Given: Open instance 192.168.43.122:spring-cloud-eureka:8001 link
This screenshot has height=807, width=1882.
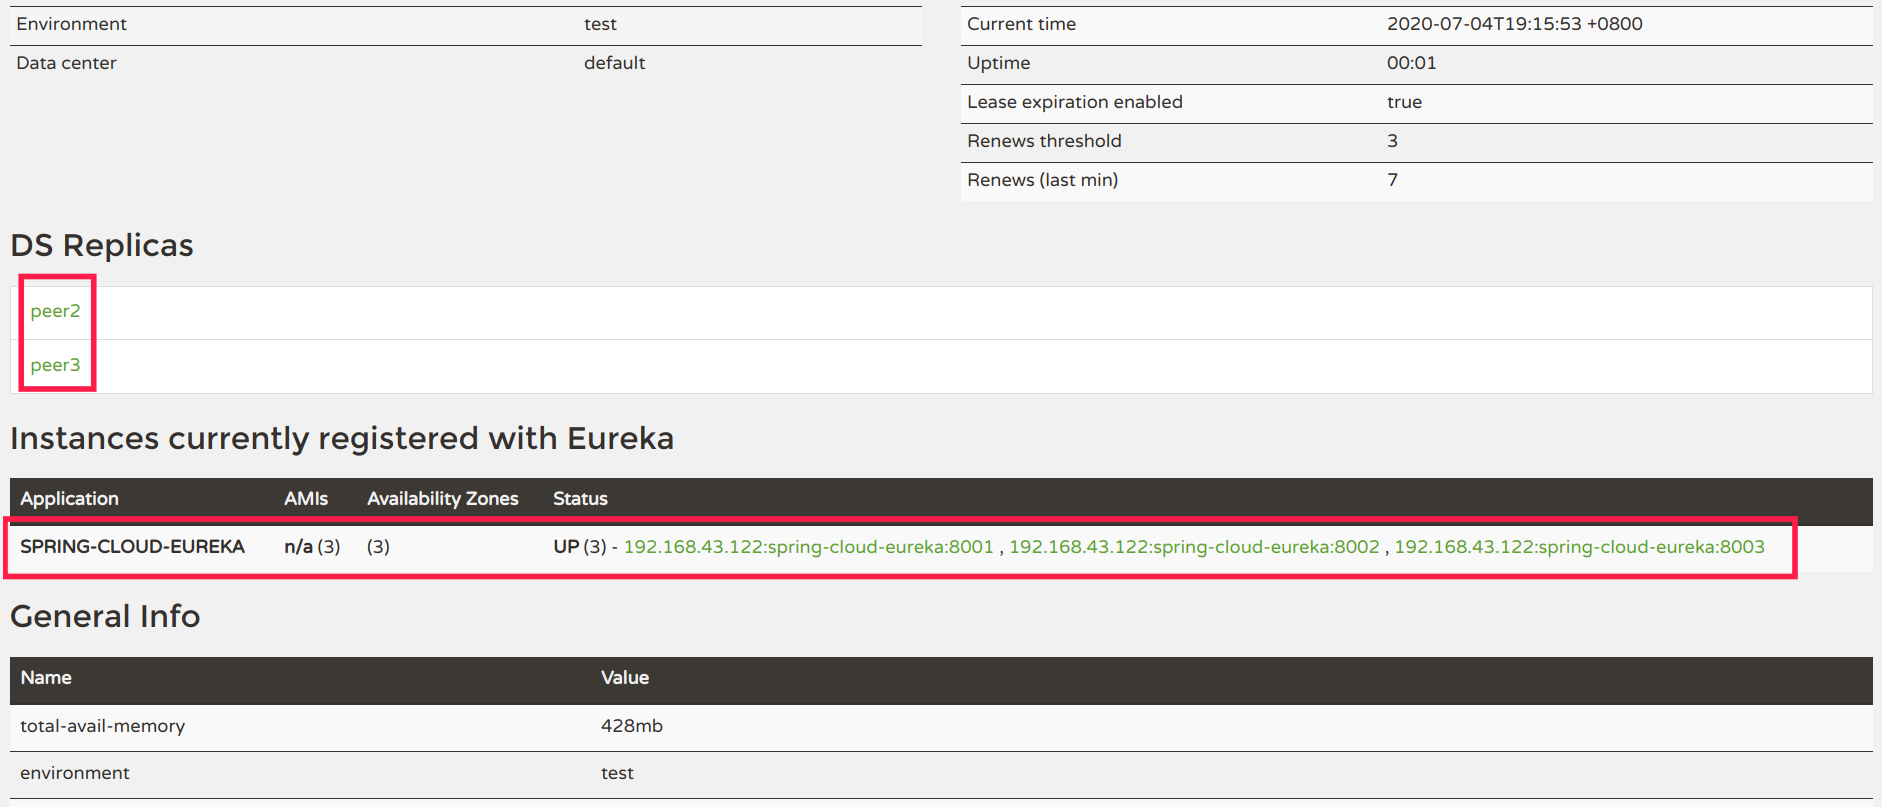Looking at the screenshot, I should click(808, 547).
